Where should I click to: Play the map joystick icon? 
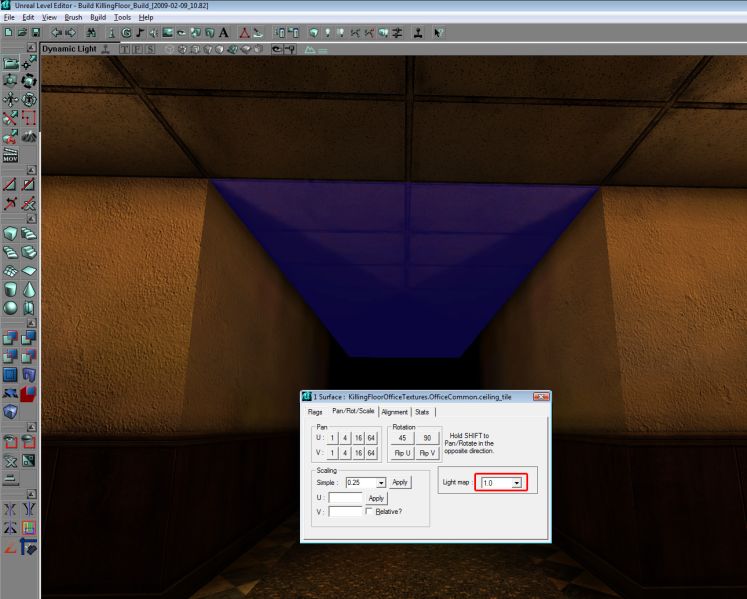pos(418,32)
